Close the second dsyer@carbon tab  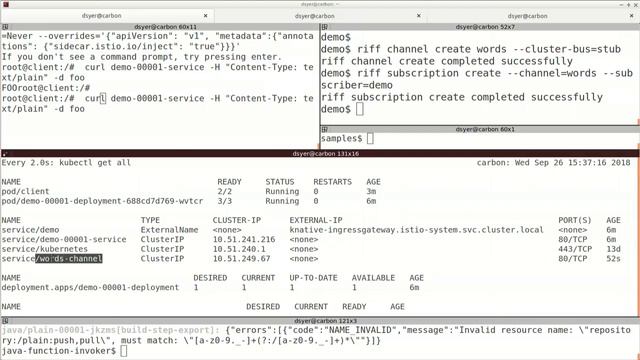[x=419, y=16]
